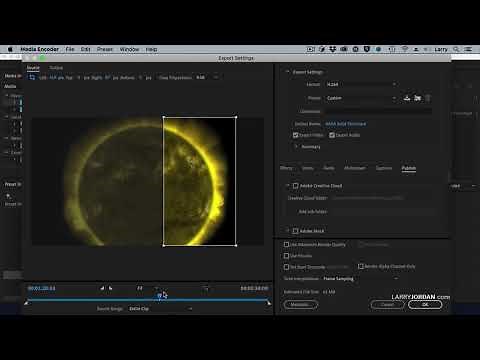Click the Save Preset icon
This screenshot has height=360, width=480.
pos(407,98)
